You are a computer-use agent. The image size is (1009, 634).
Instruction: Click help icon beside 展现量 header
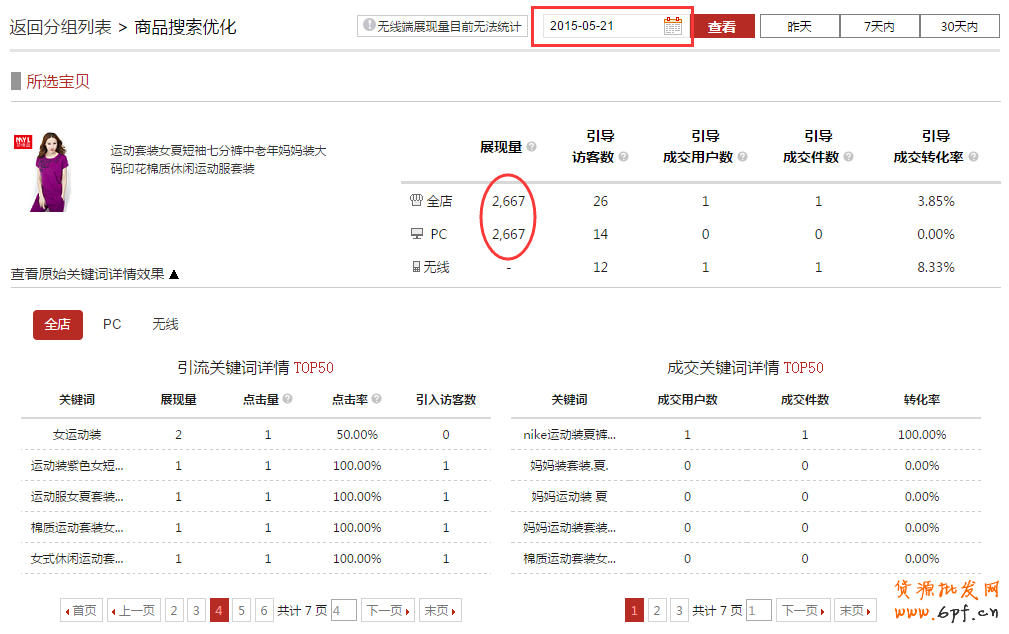(531, 147)
